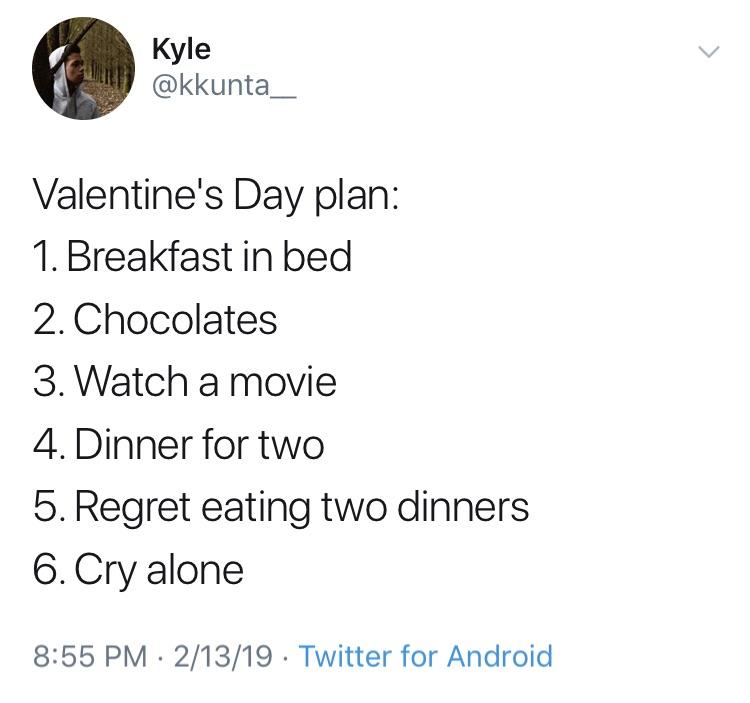The image size is (750, 703).
Task: Click the display name Kyle
Action: click(181, 50)
